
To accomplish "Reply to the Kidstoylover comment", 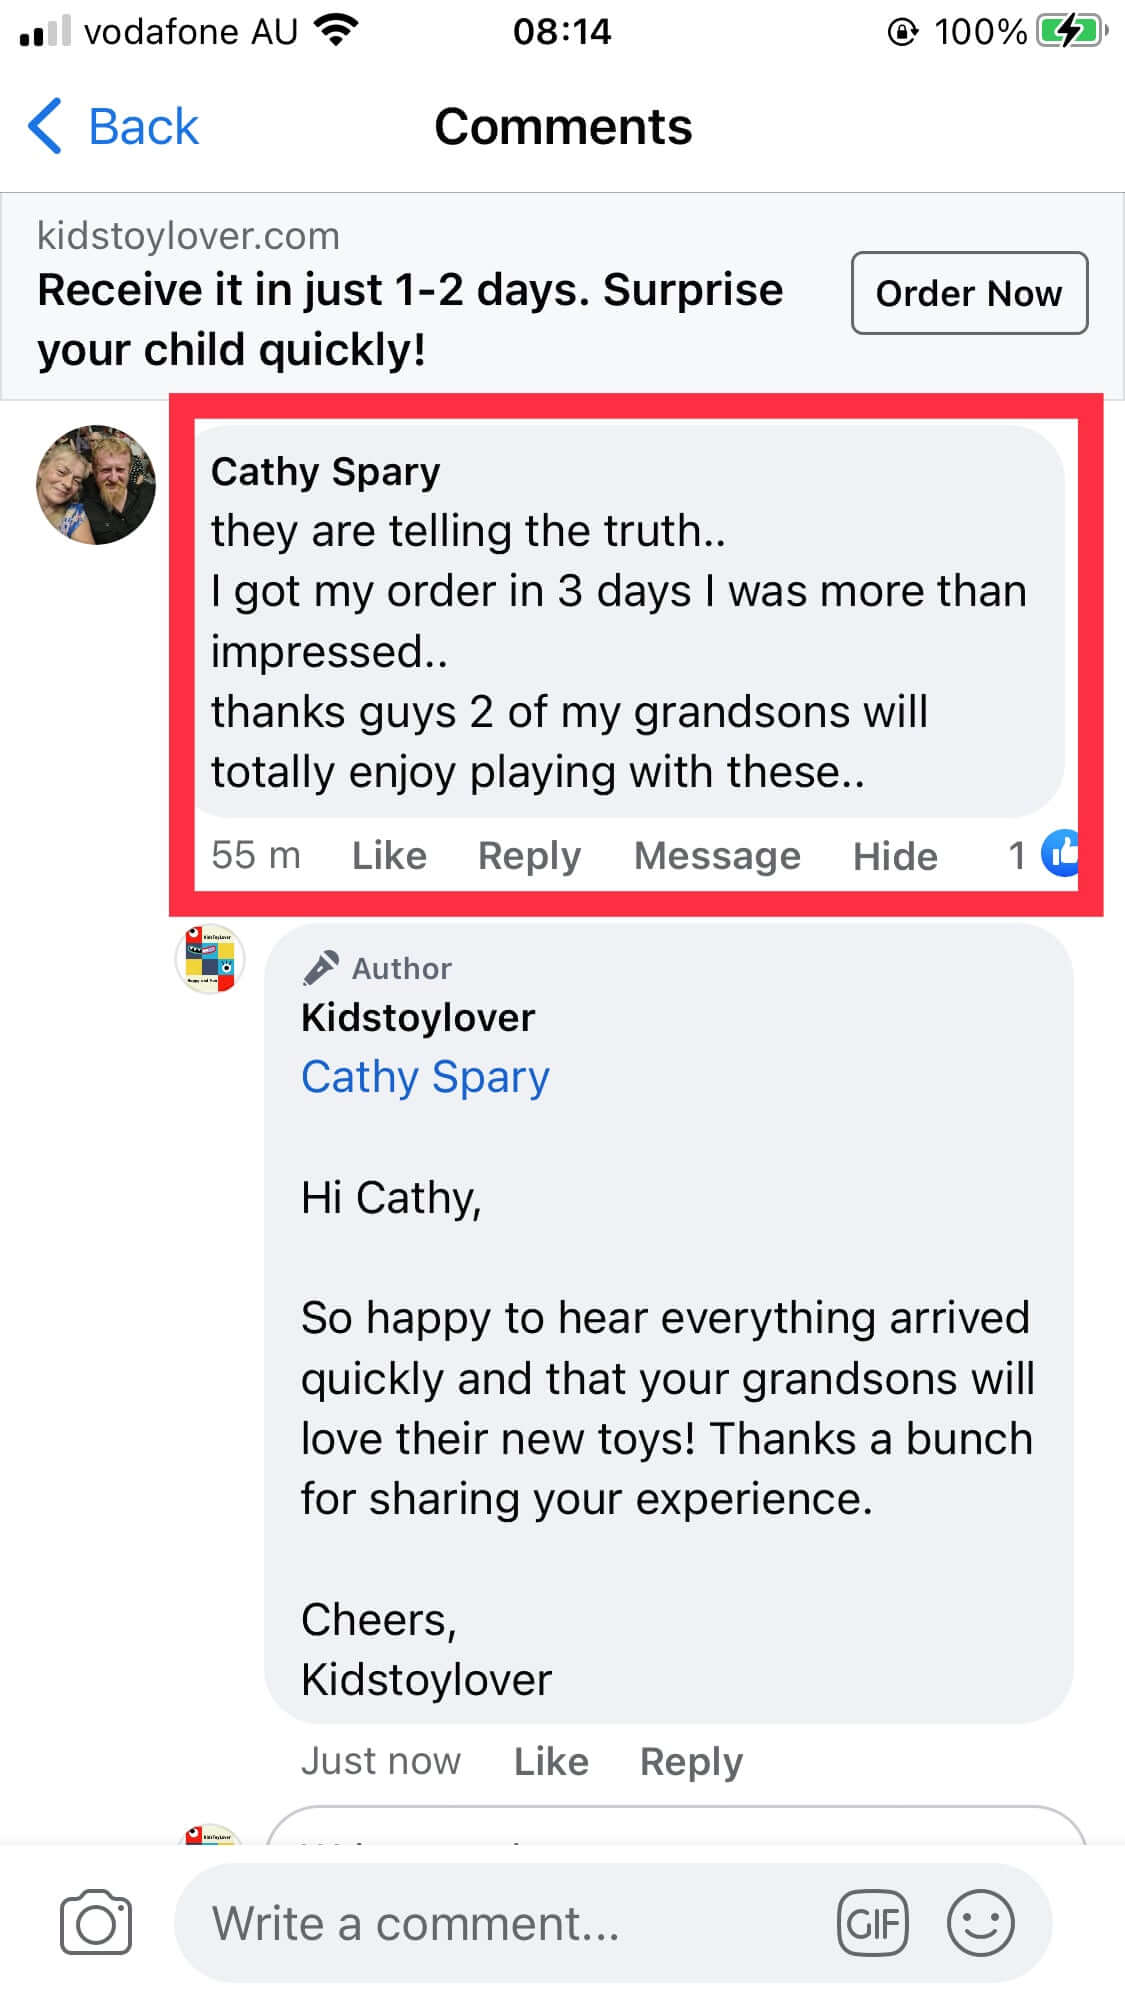I will click(691, 1761).
